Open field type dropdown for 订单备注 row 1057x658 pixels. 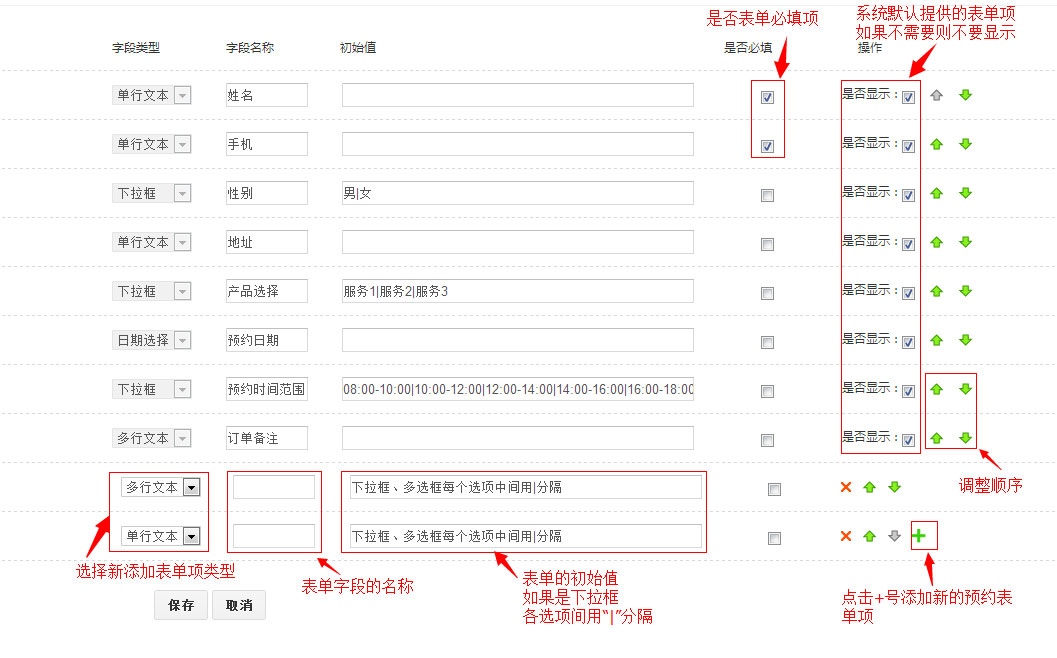coord(152,438)
